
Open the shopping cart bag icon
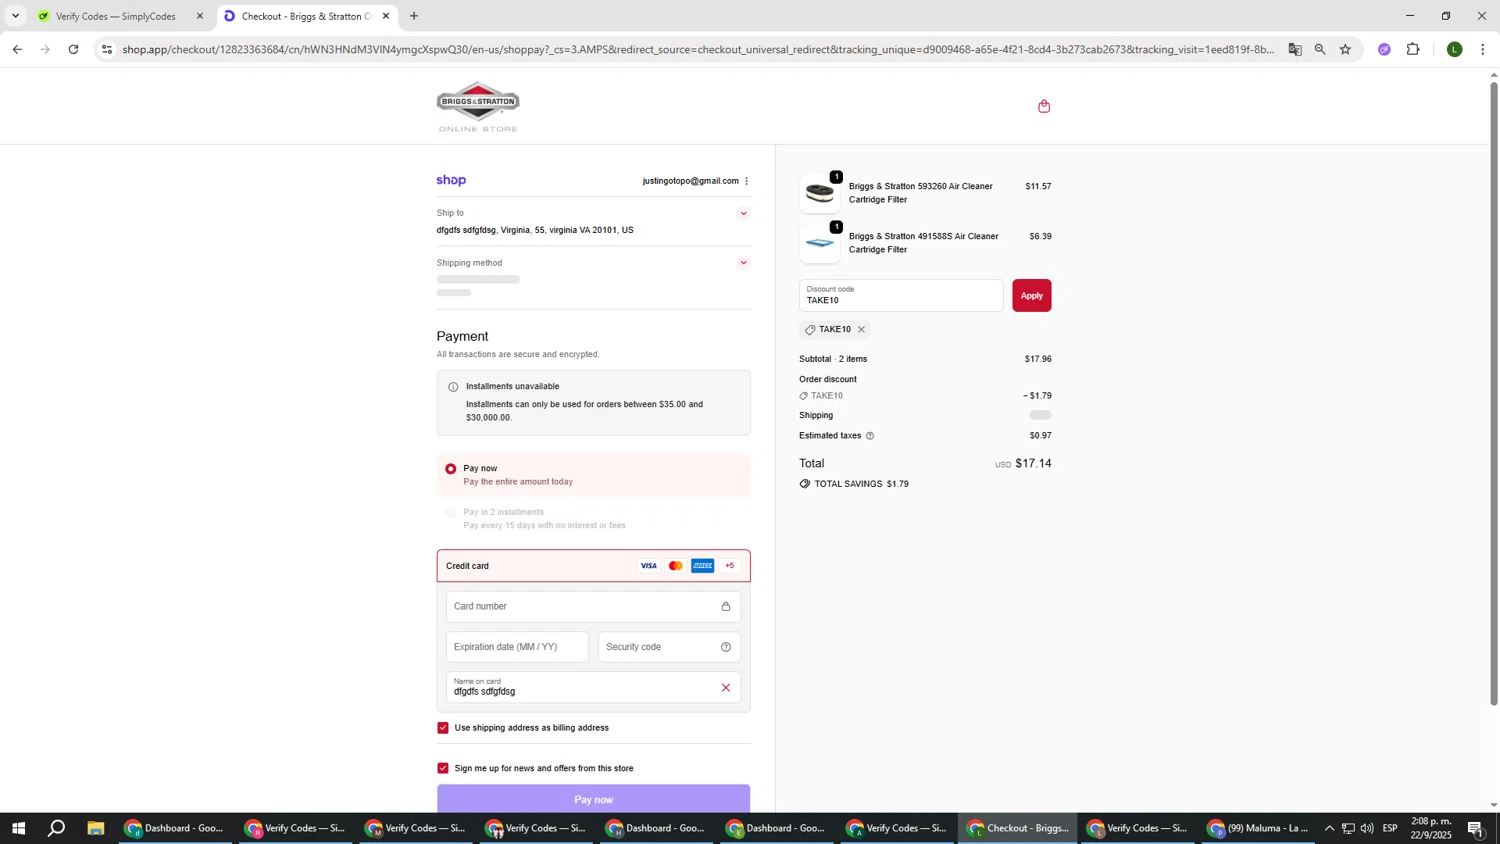tap(1044, 106)
